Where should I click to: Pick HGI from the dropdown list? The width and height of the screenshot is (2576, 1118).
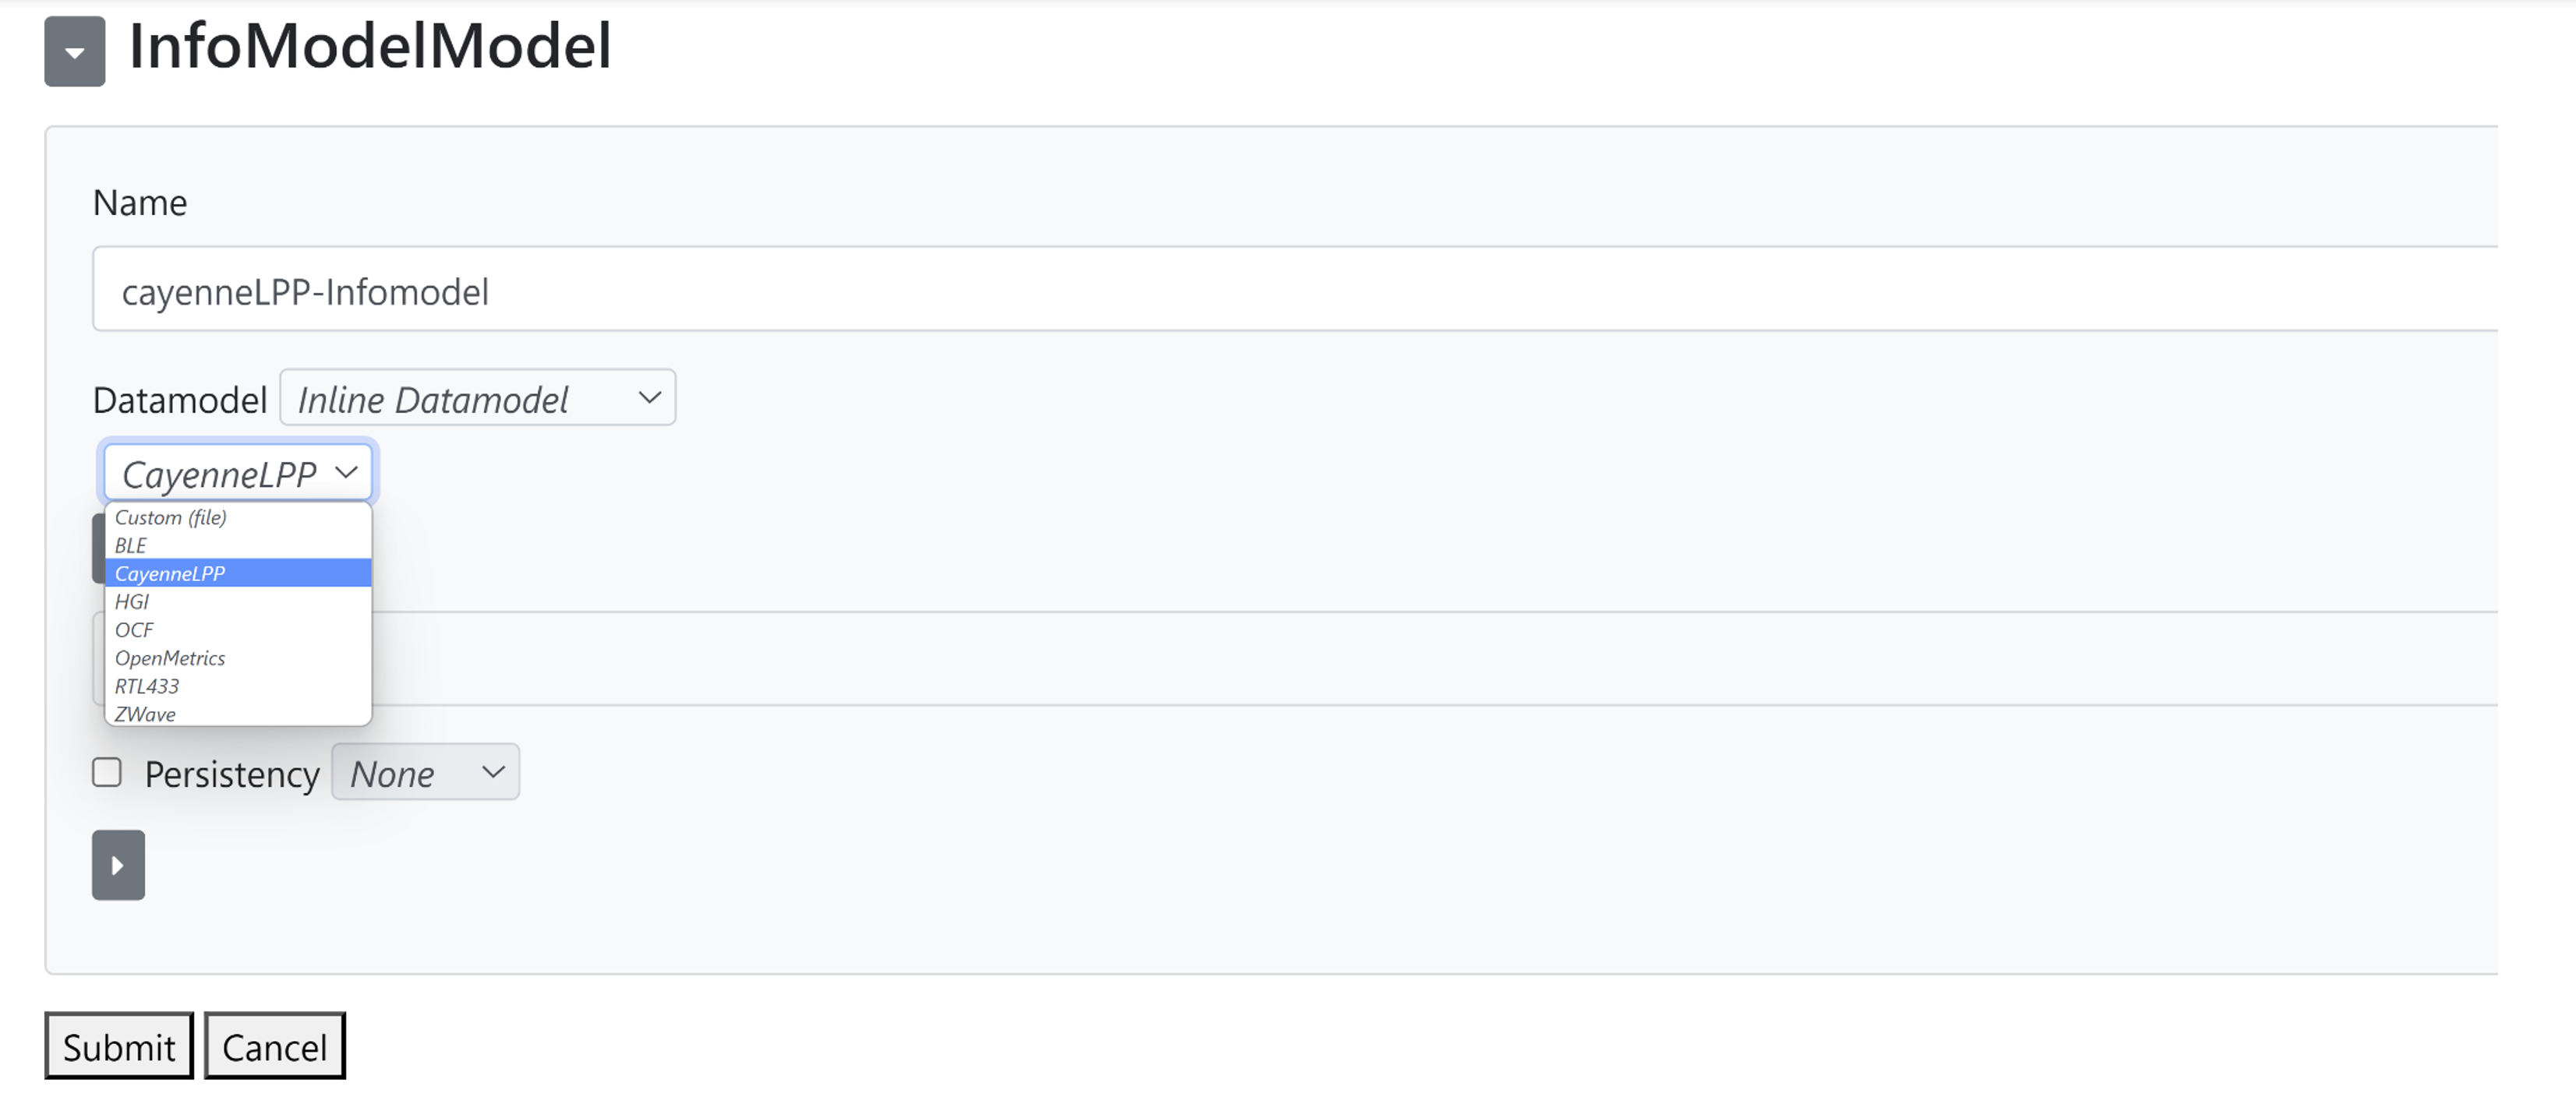[132, 601]
